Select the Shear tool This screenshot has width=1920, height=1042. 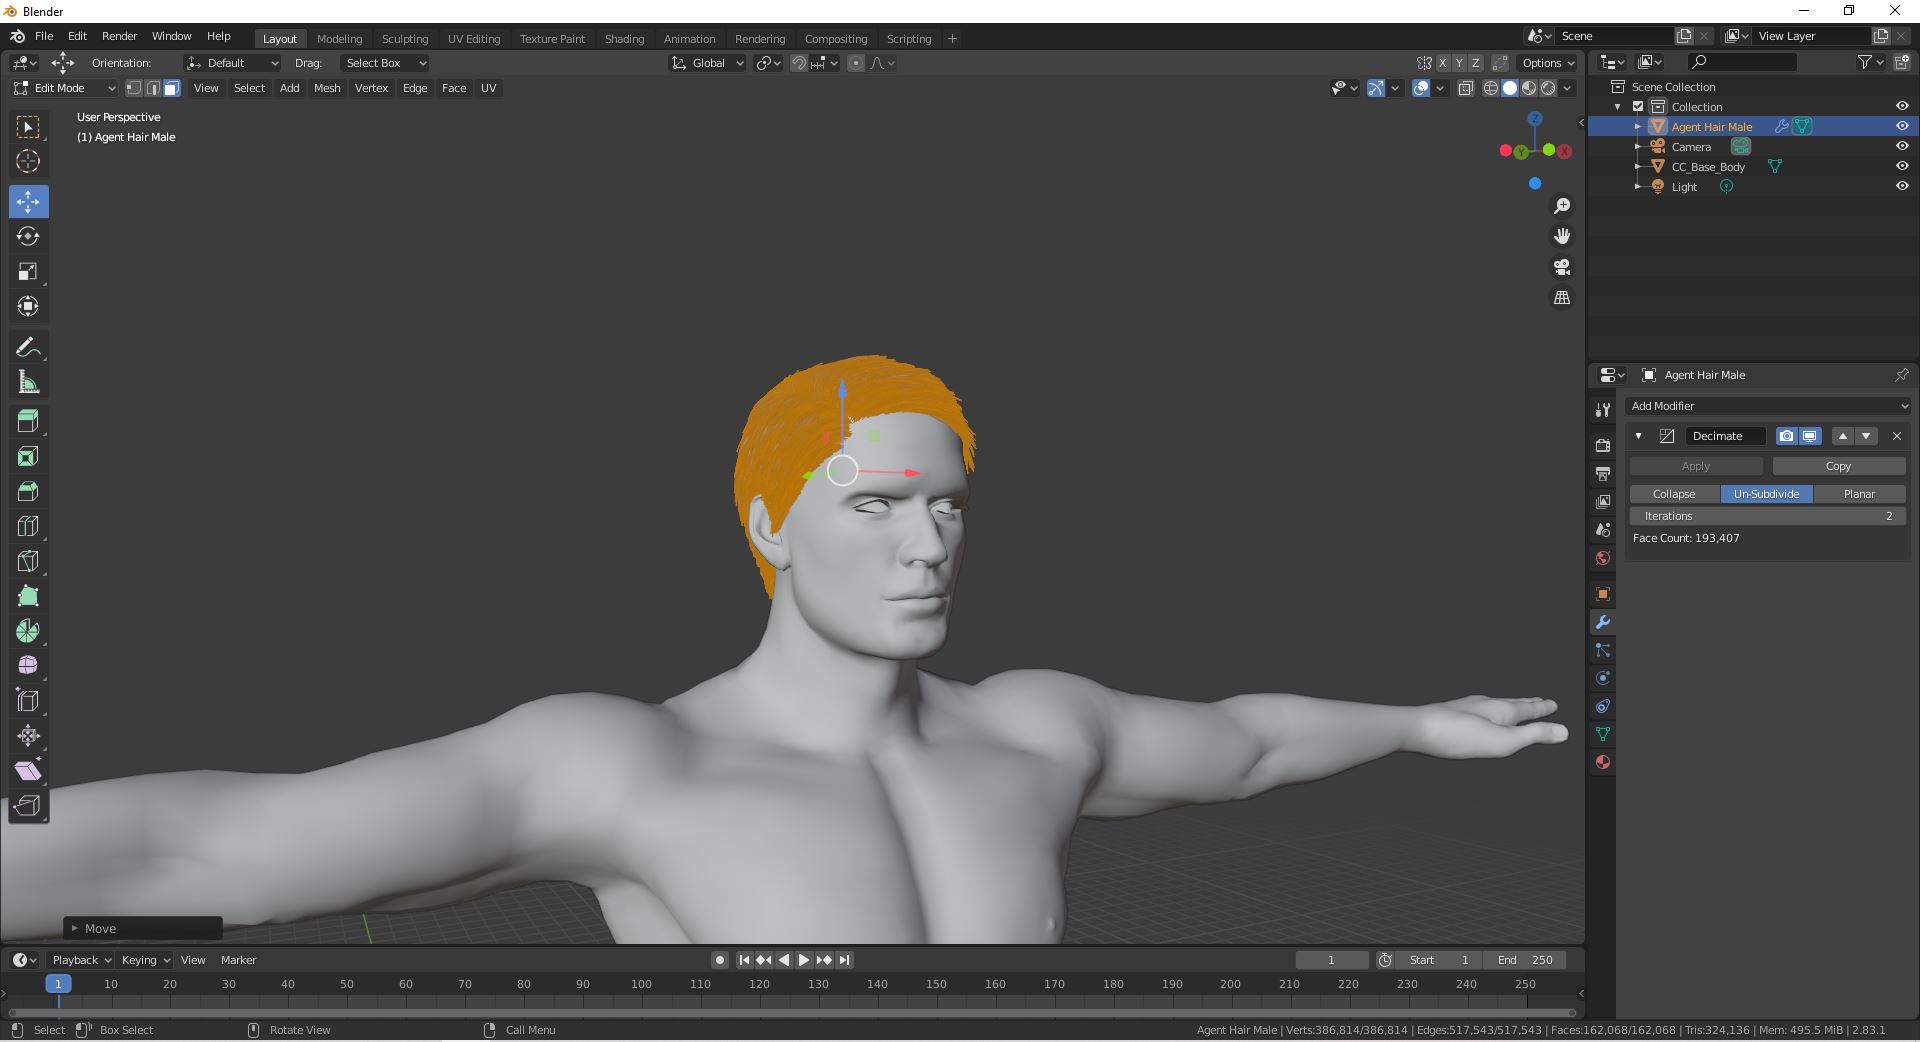(28, 770)
